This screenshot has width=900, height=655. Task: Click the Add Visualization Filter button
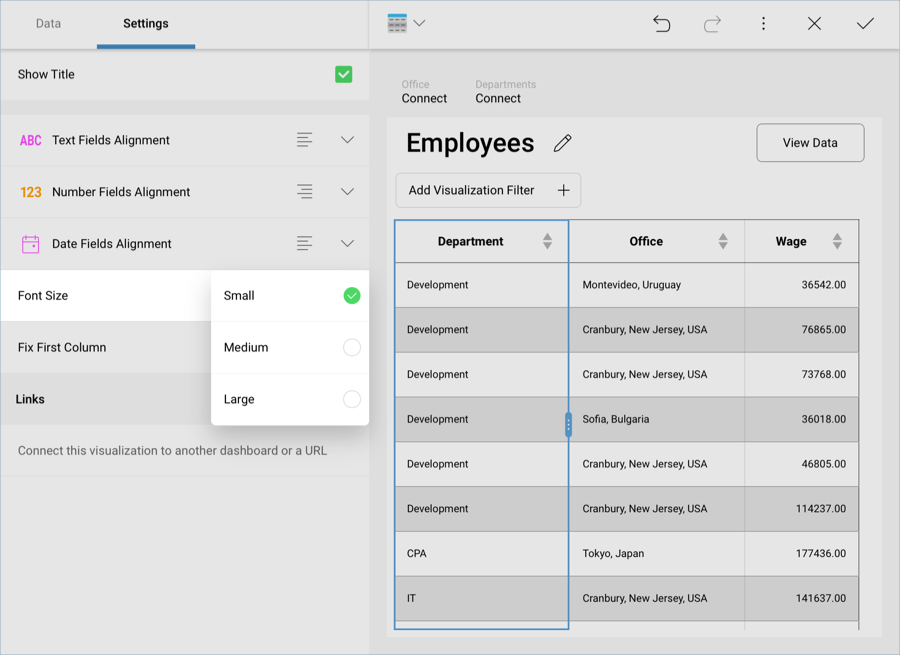(x=488, y=190)
